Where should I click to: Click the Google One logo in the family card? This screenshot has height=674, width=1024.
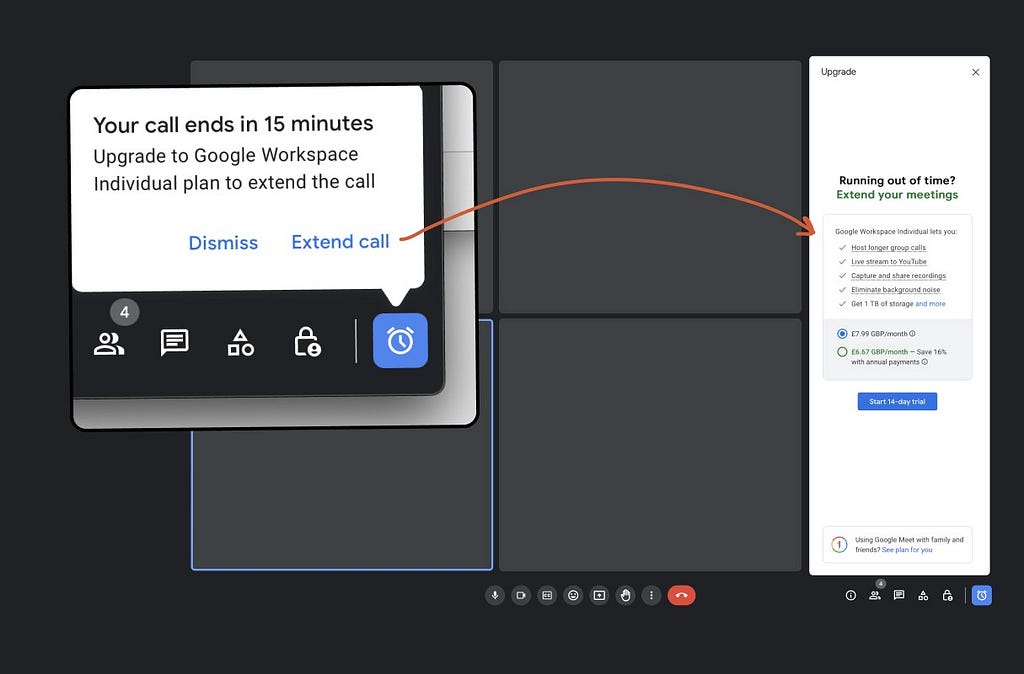[x=839, y=544]
